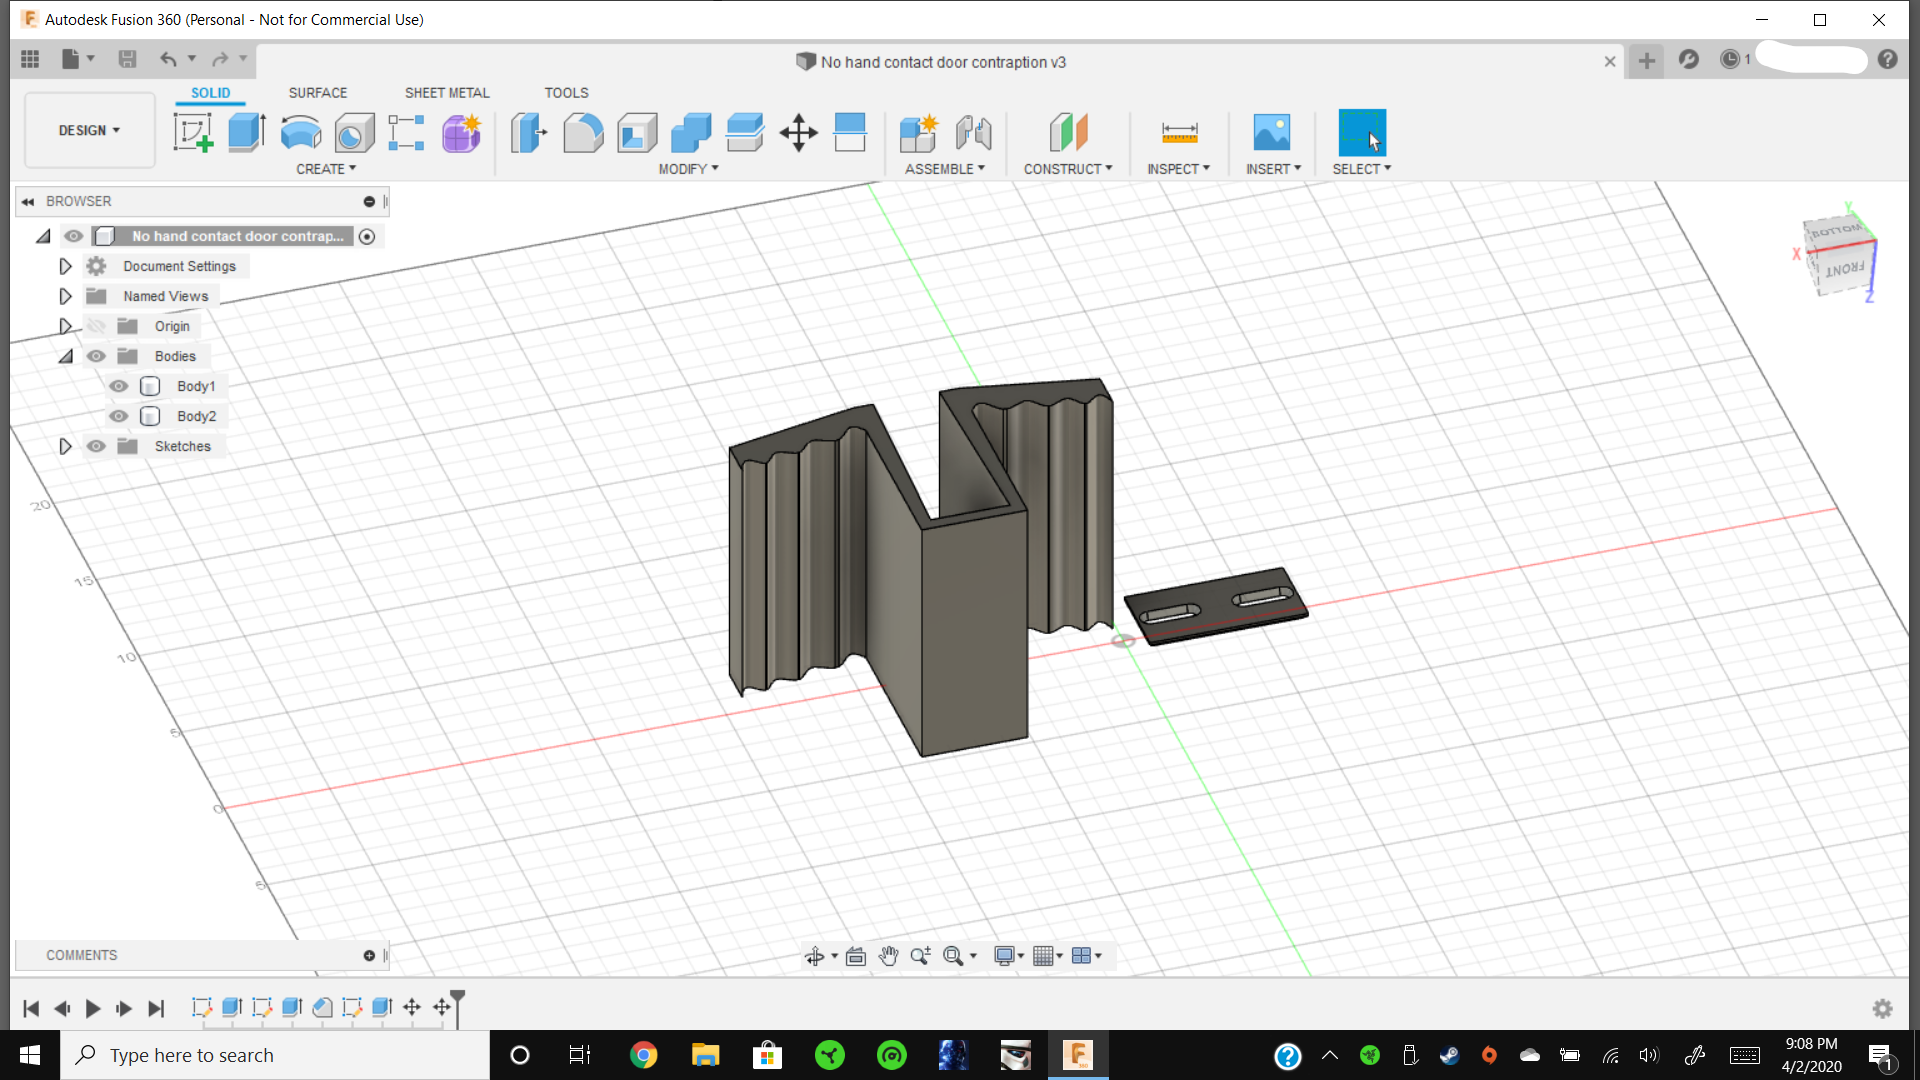Click the New Component icon
Image resolution: width=1920 pixels, height=1080 pixels.
(x=918, y=132)
